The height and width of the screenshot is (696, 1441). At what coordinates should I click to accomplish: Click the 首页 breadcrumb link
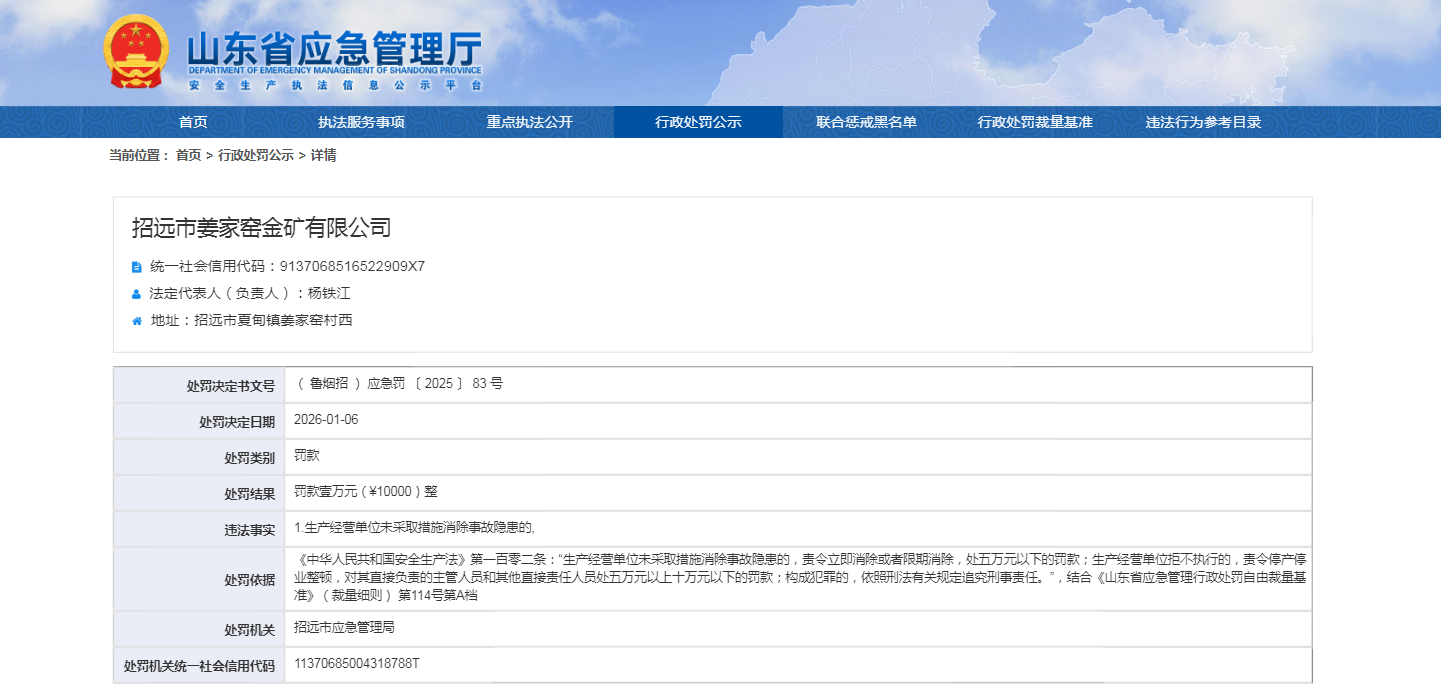coord(188,155)
